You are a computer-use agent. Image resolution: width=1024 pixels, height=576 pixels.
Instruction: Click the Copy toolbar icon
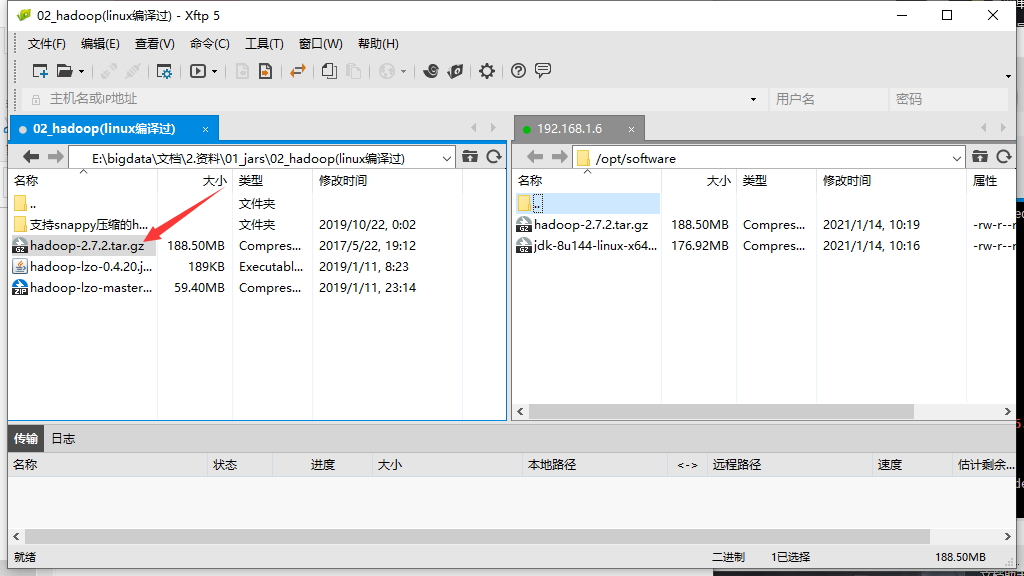tap(329, 71)
